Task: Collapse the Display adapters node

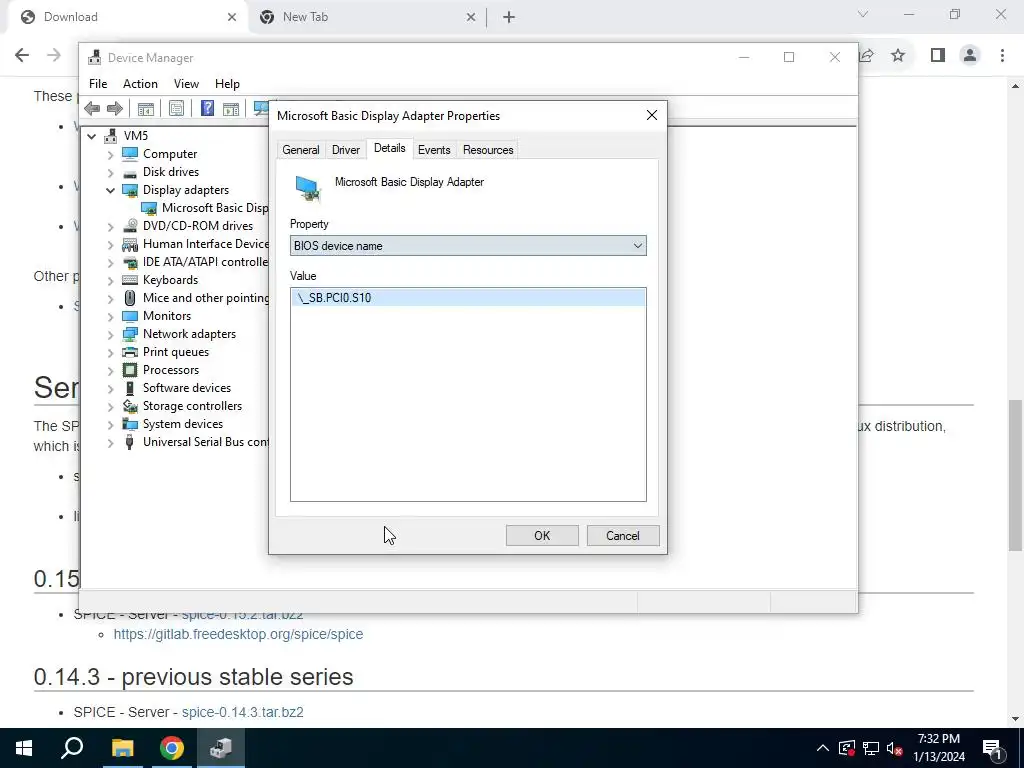Action: coord(110,191)
